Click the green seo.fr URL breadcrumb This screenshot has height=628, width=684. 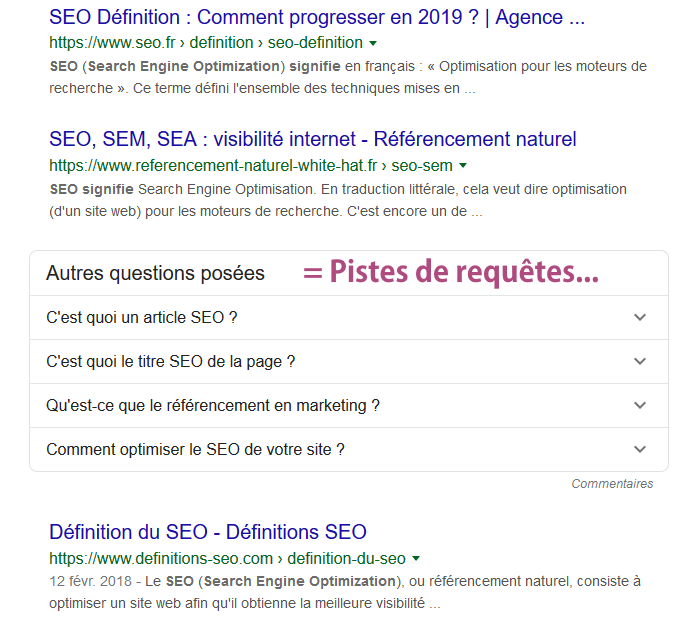206,43
